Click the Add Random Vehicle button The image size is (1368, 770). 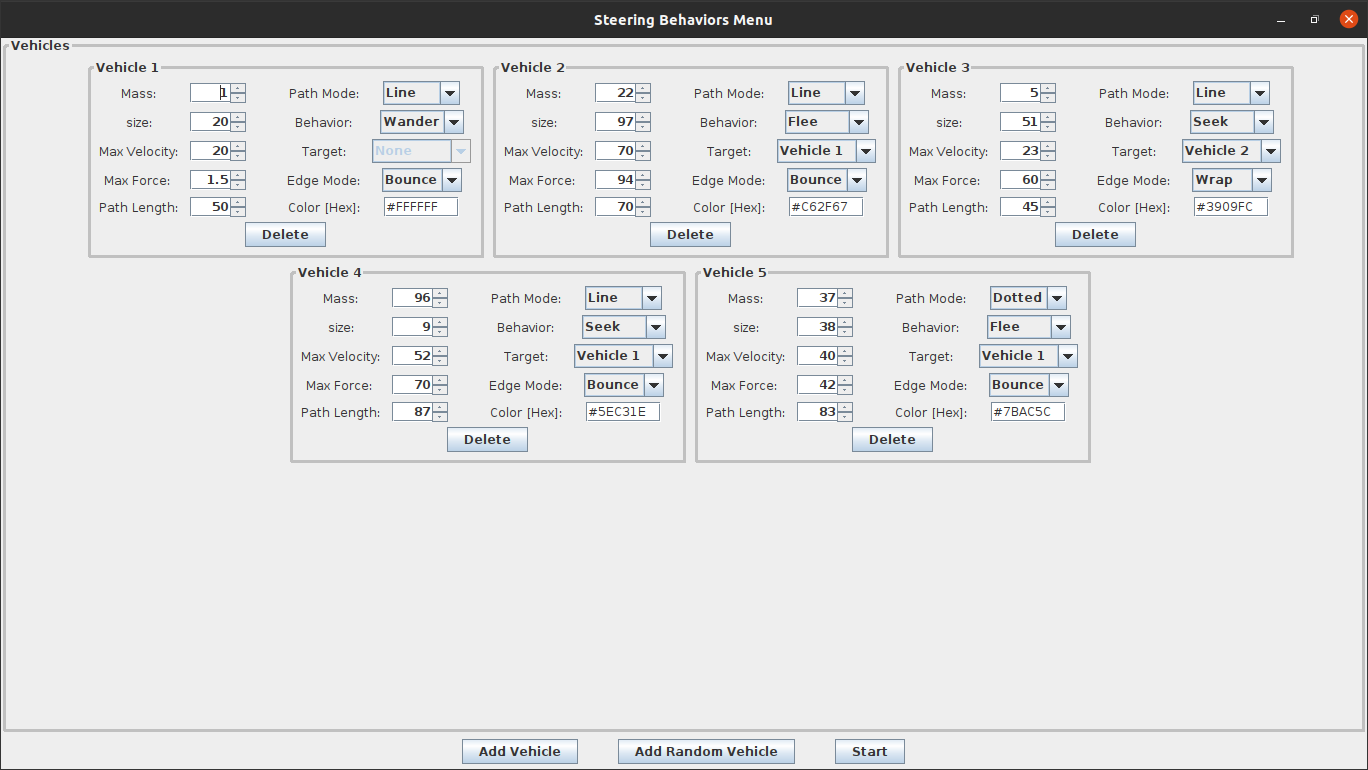tap(706, 751)
